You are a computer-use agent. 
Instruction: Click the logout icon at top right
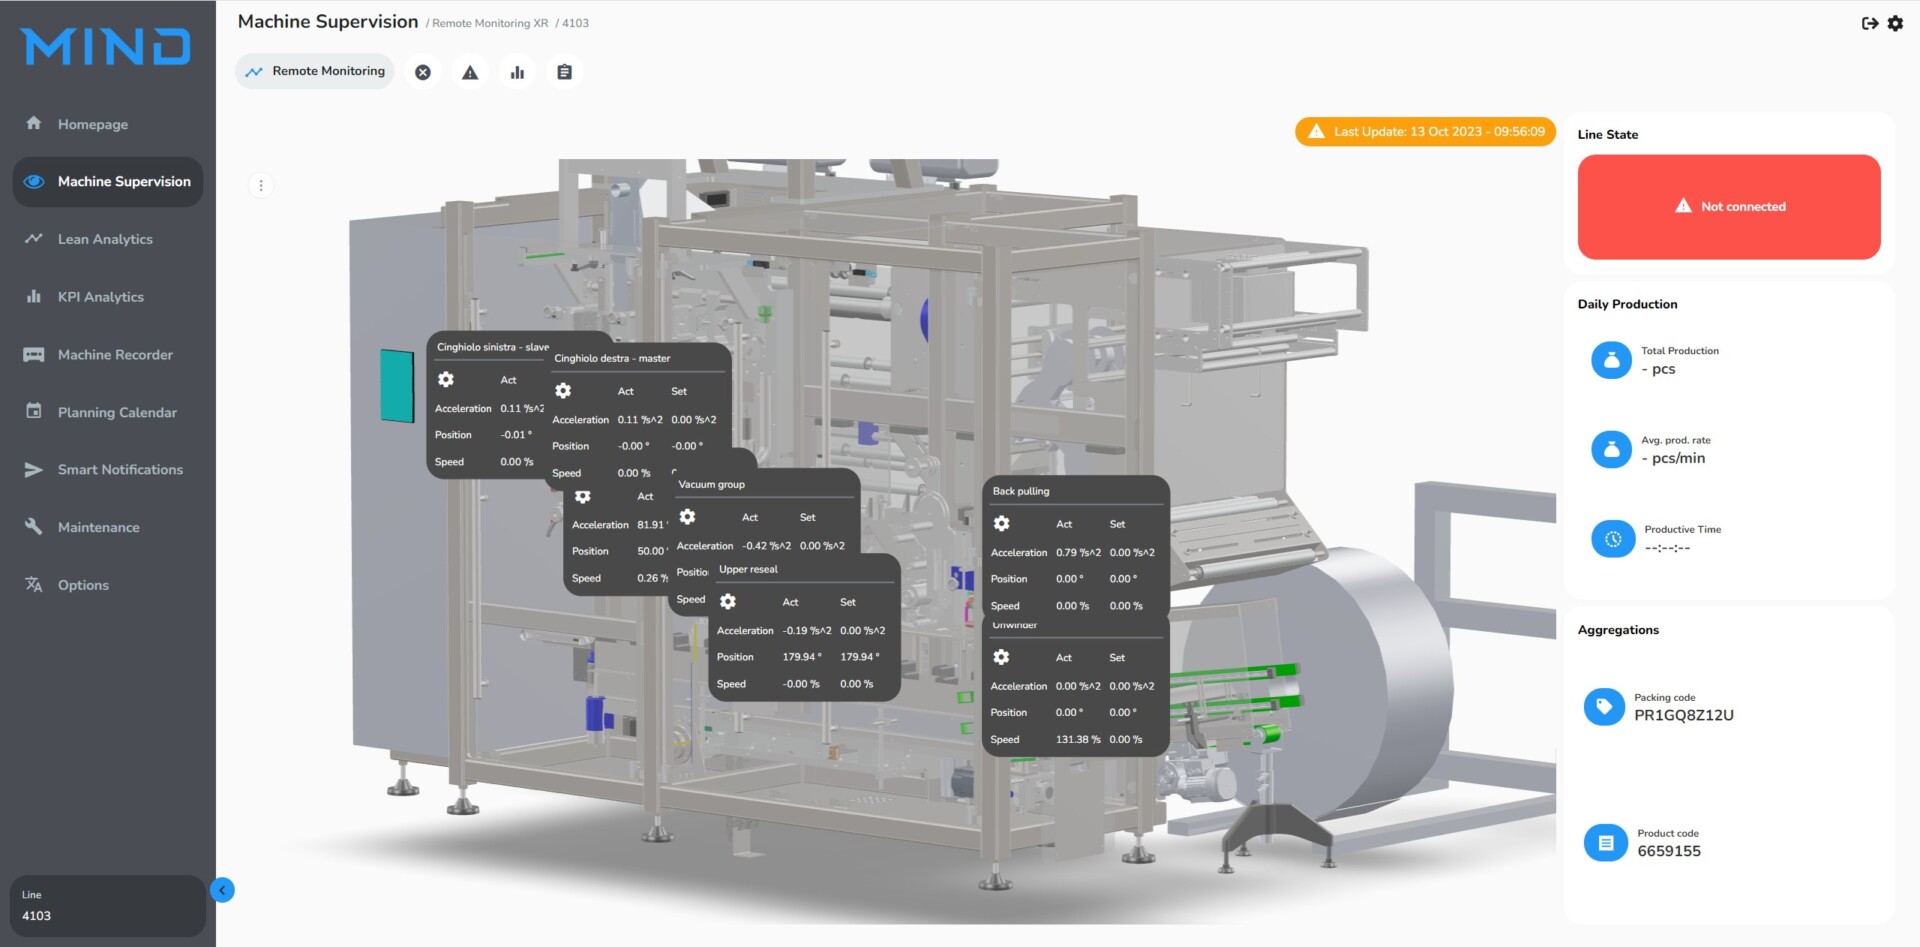1869,23
